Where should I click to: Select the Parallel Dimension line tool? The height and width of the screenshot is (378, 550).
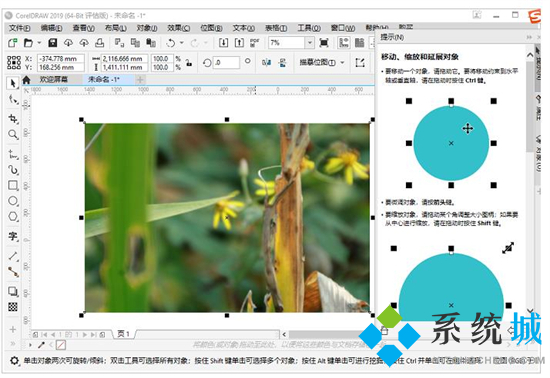tap(13, 256)
